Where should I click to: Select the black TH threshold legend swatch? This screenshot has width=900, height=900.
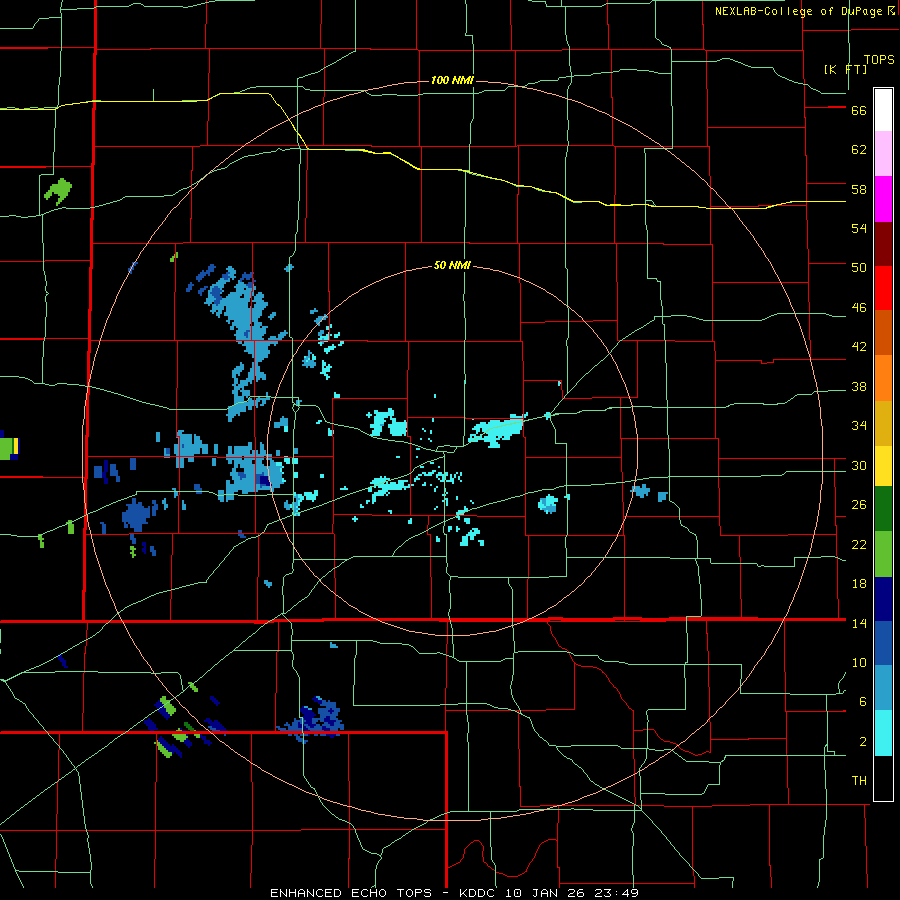(883, 778)
